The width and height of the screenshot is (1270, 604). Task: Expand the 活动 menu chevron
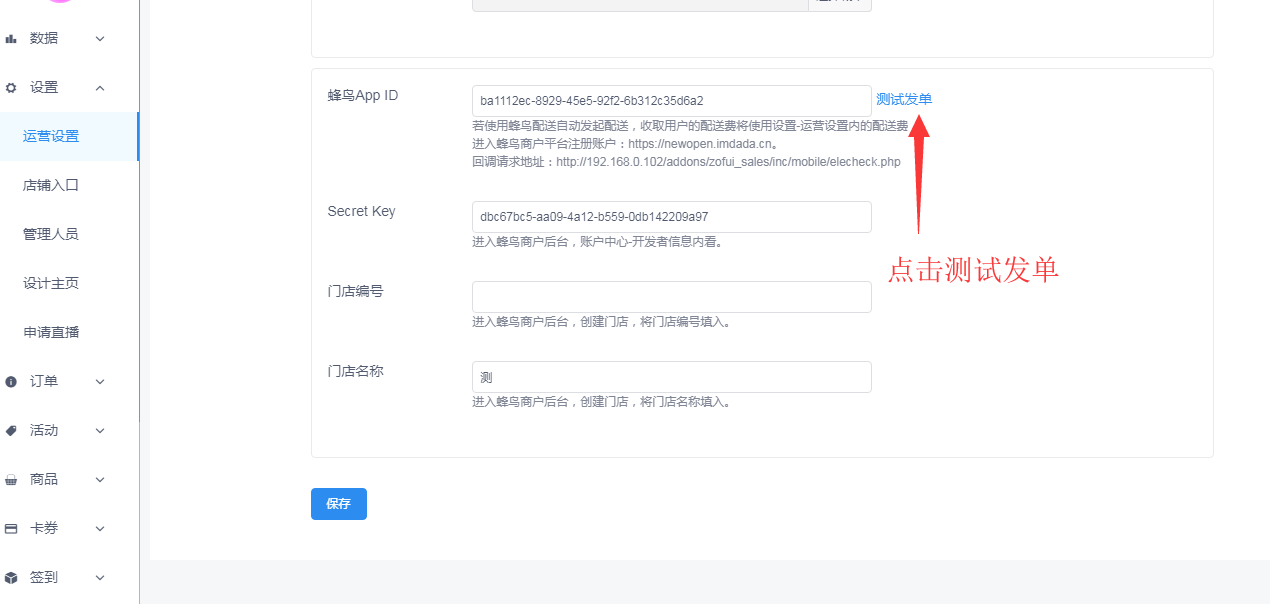(100, 431)
